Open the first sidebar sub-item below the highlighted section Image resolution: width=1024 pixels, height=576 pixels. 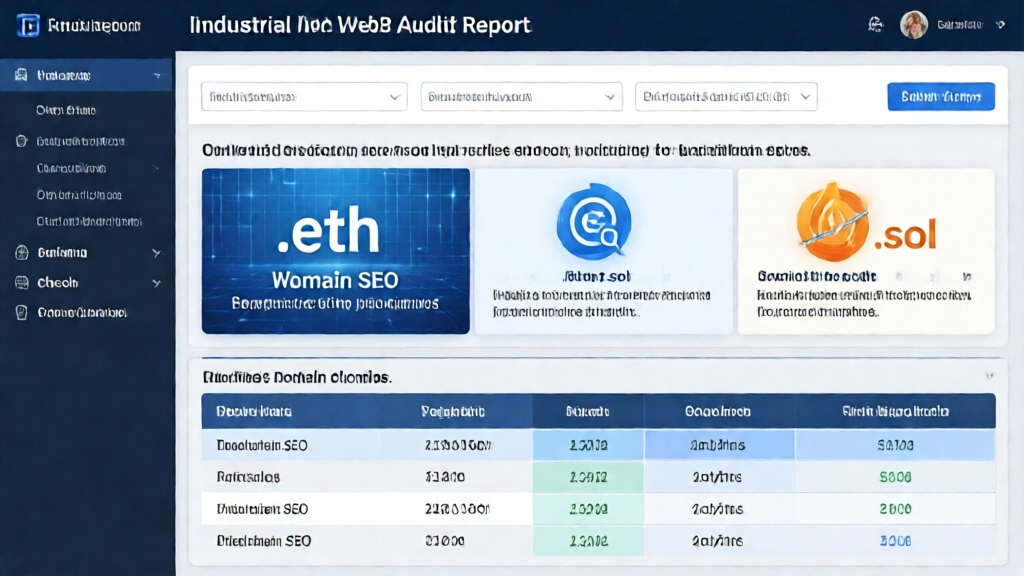66,110
